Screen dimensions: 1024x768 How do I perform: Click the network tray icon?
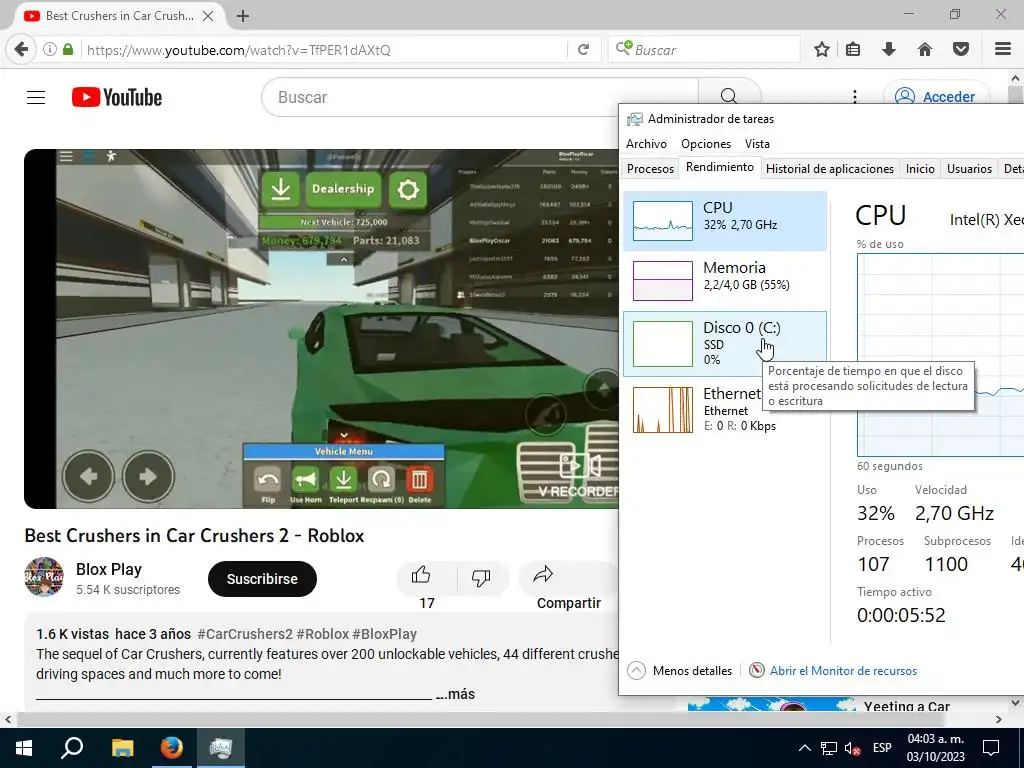click(x=829, y=748)
